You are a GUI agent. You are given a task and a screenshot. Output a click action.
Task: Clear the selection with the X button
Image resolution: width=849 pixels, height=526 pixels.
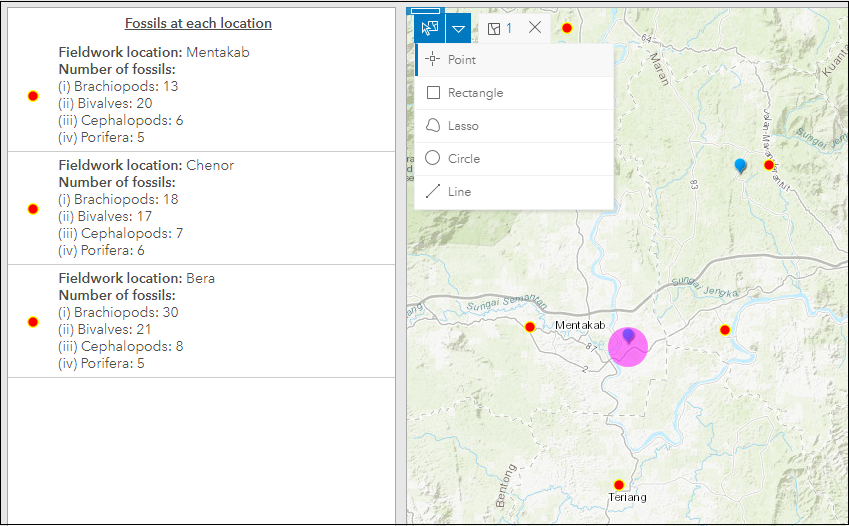(x=535, y=27)
